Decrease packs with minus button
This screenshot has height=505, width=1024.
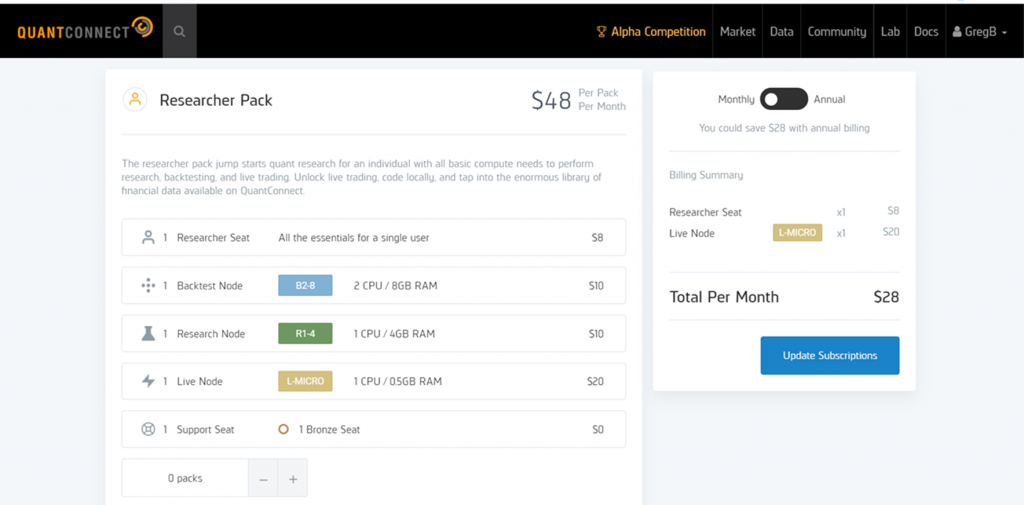(263, 478)
